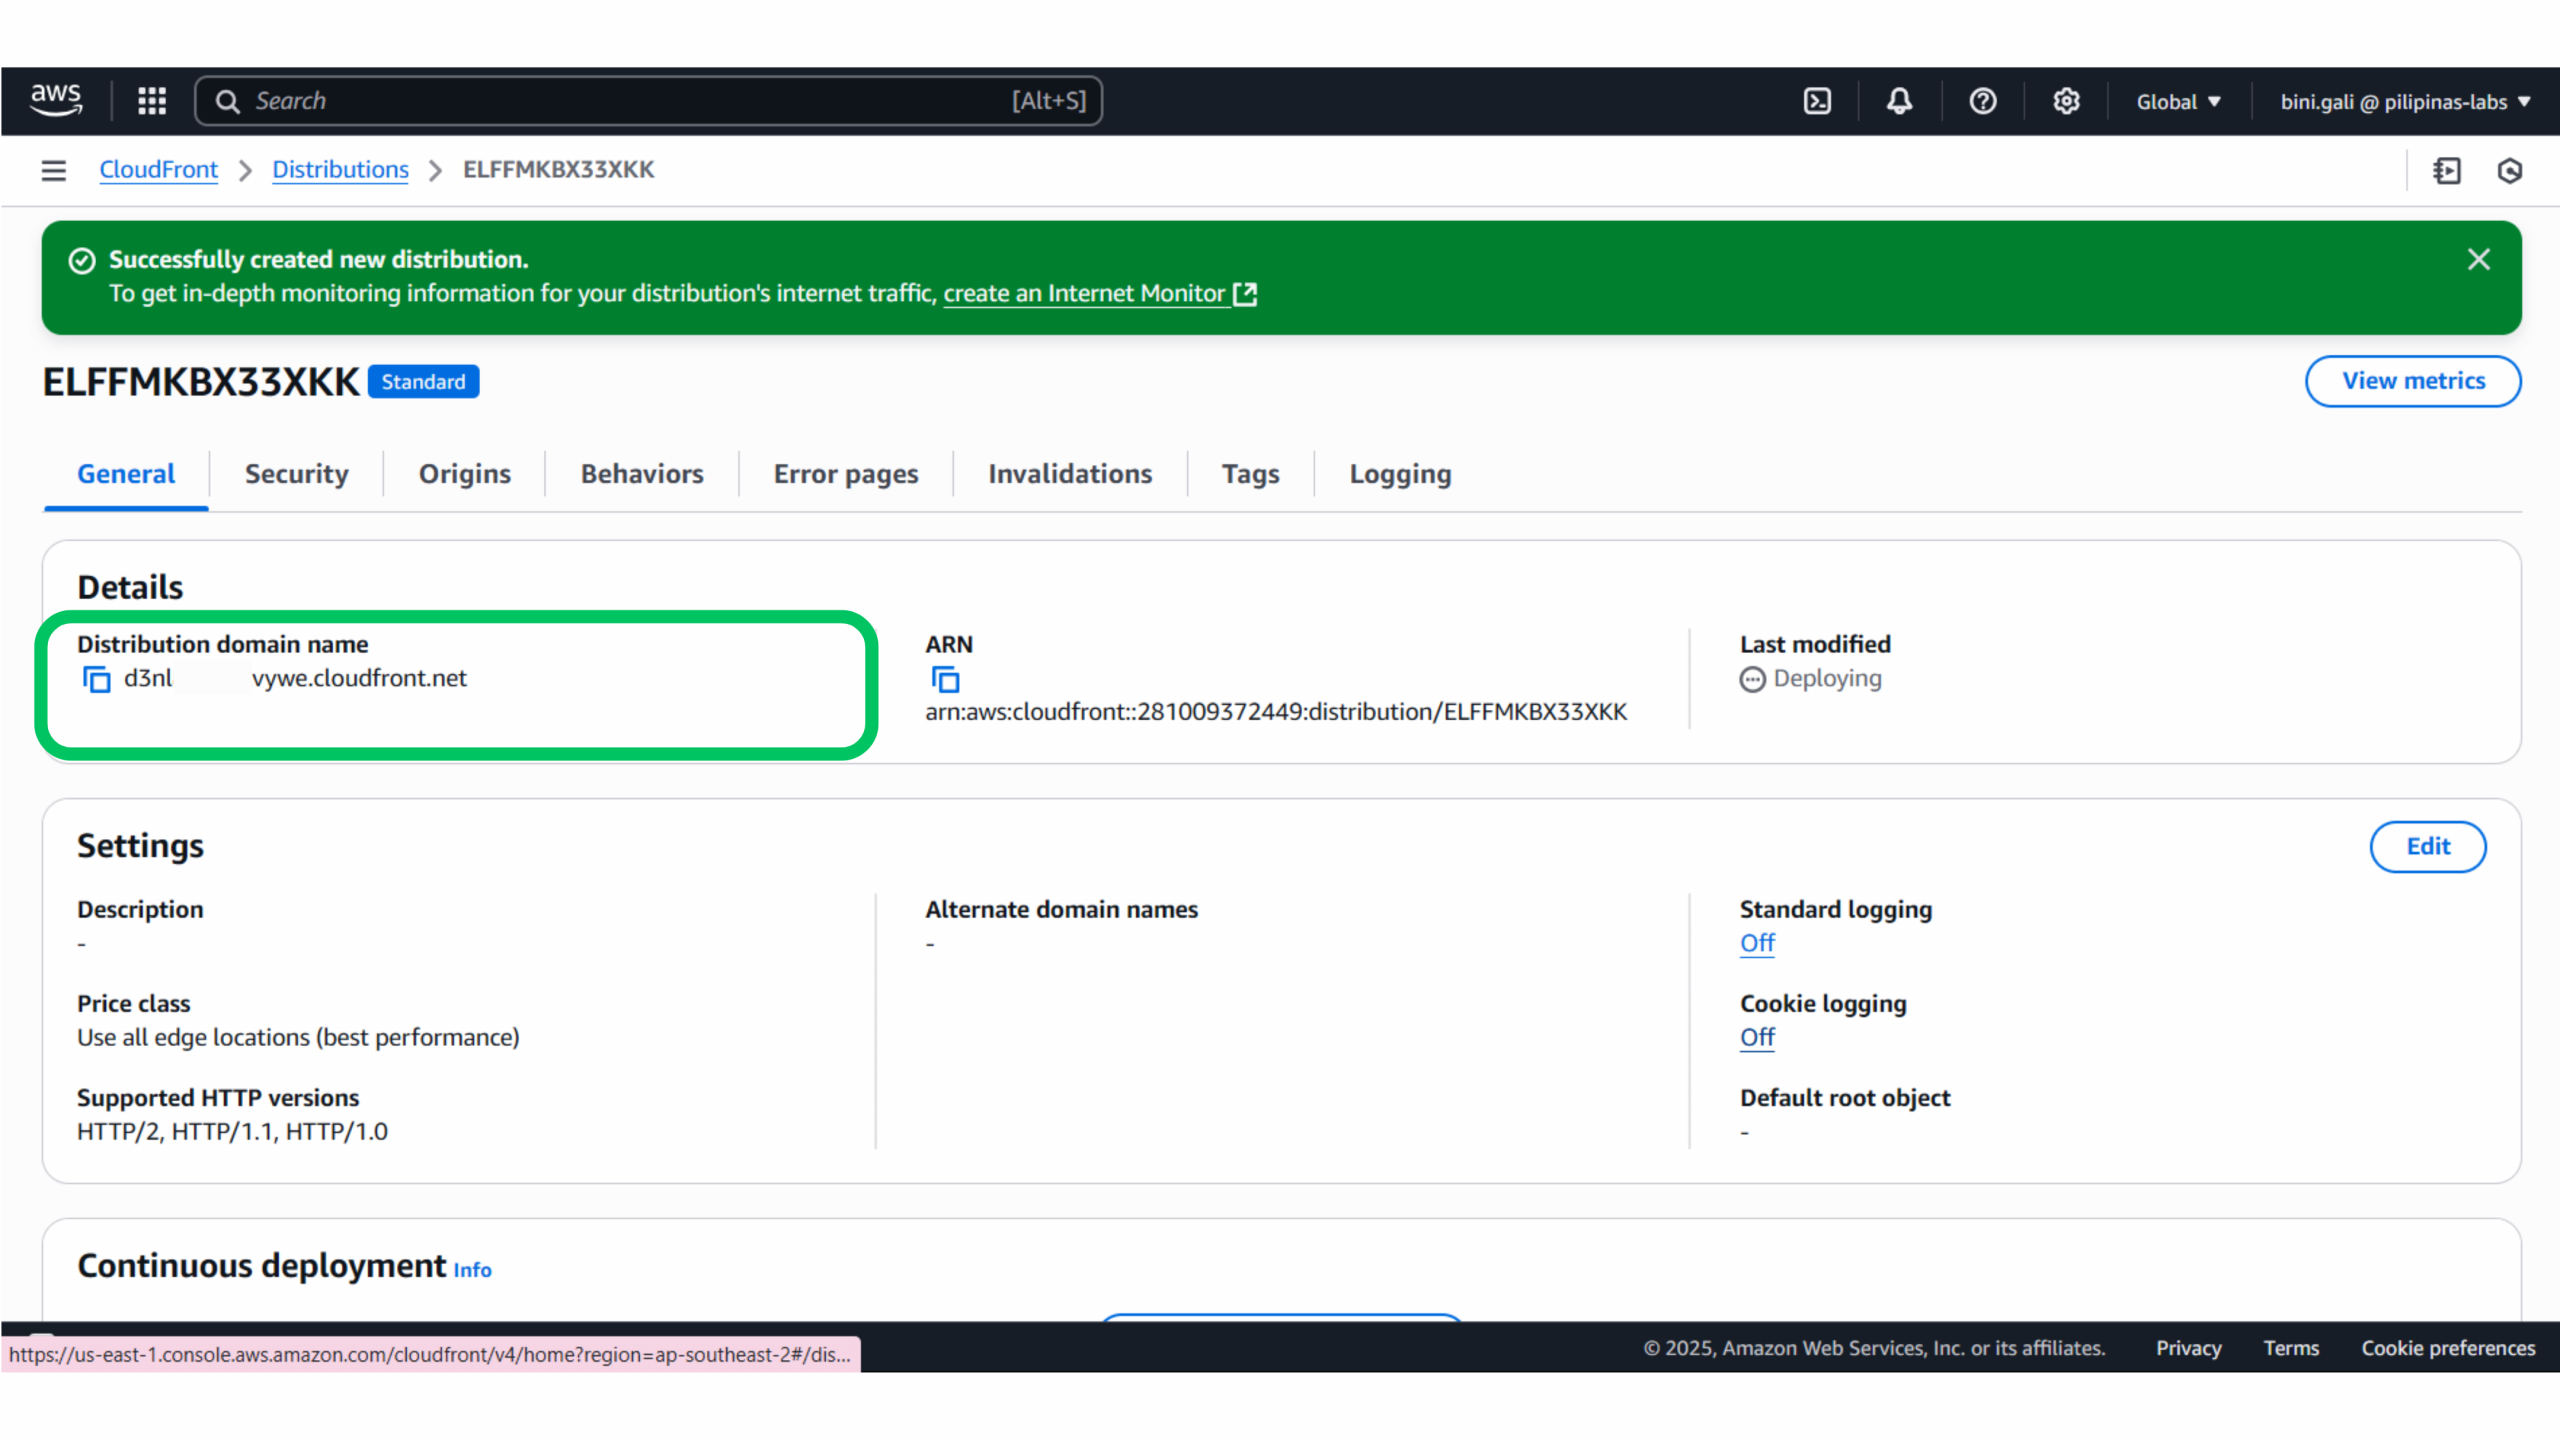Image resolution: width=2560 pixels, height=1440 pixels.
Task: Go to the Distributions breadcrumb link
Action: (x=340, y=170)
